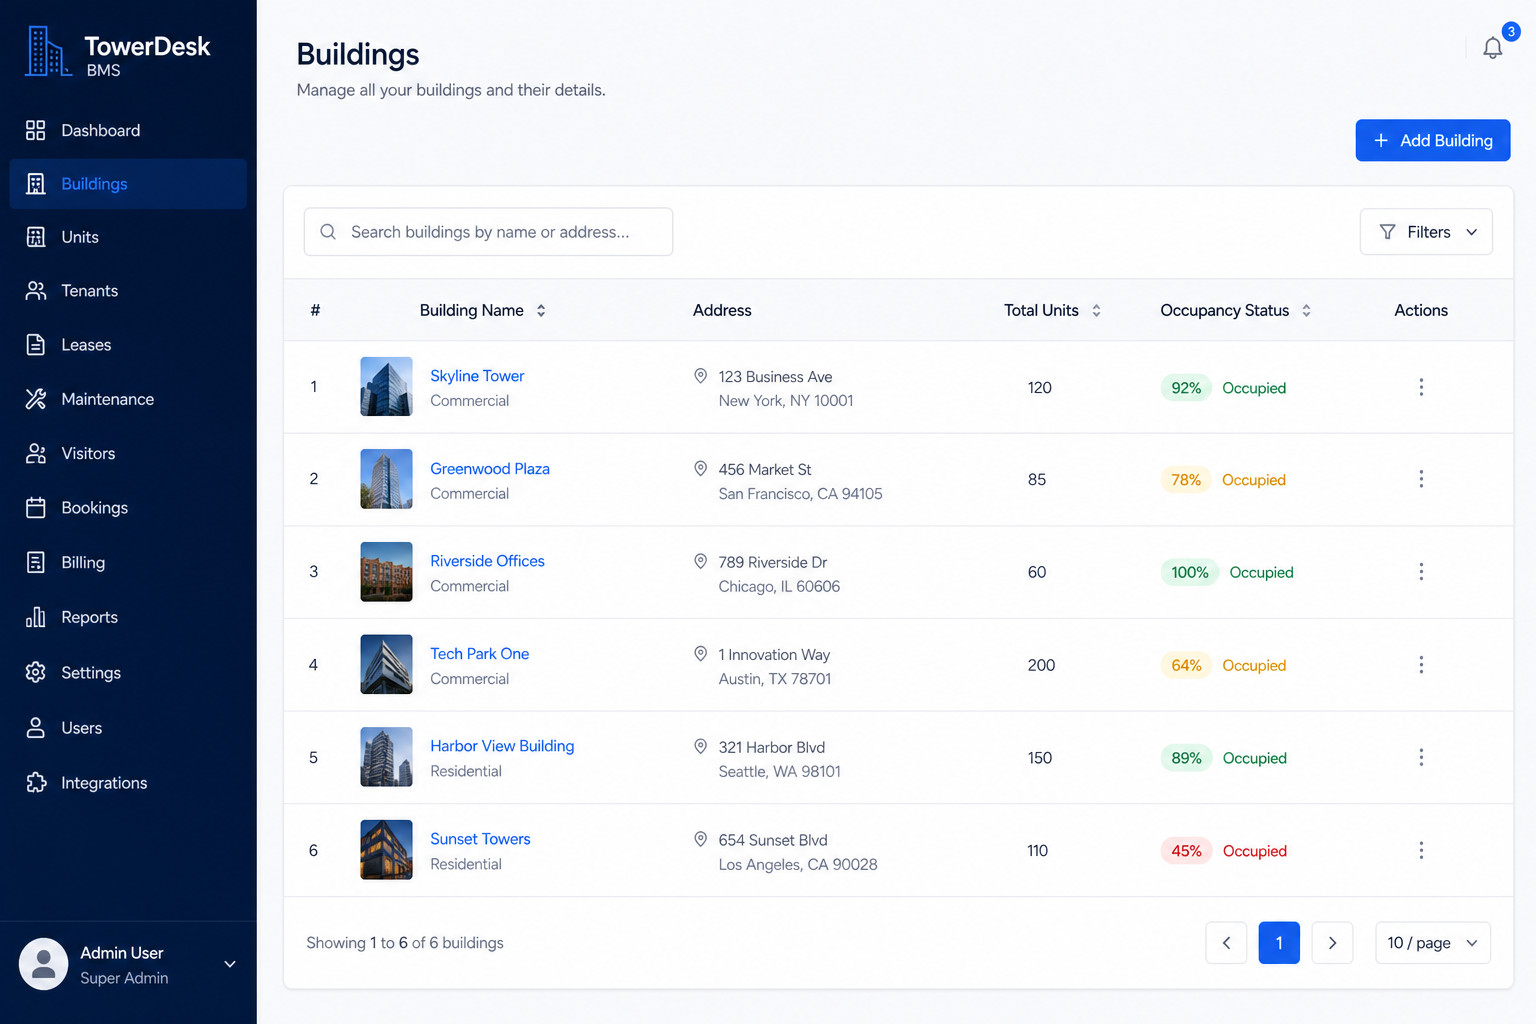This screenshot has height=1024, width=1536.
Task: Click the Tenants people icon
Action: (x=36, y=291)
